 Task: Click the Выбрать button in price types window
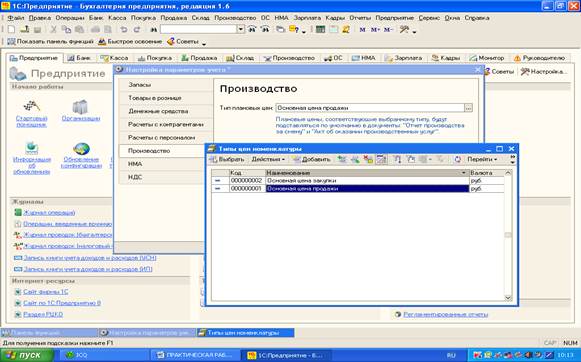[x=227, y=159]
